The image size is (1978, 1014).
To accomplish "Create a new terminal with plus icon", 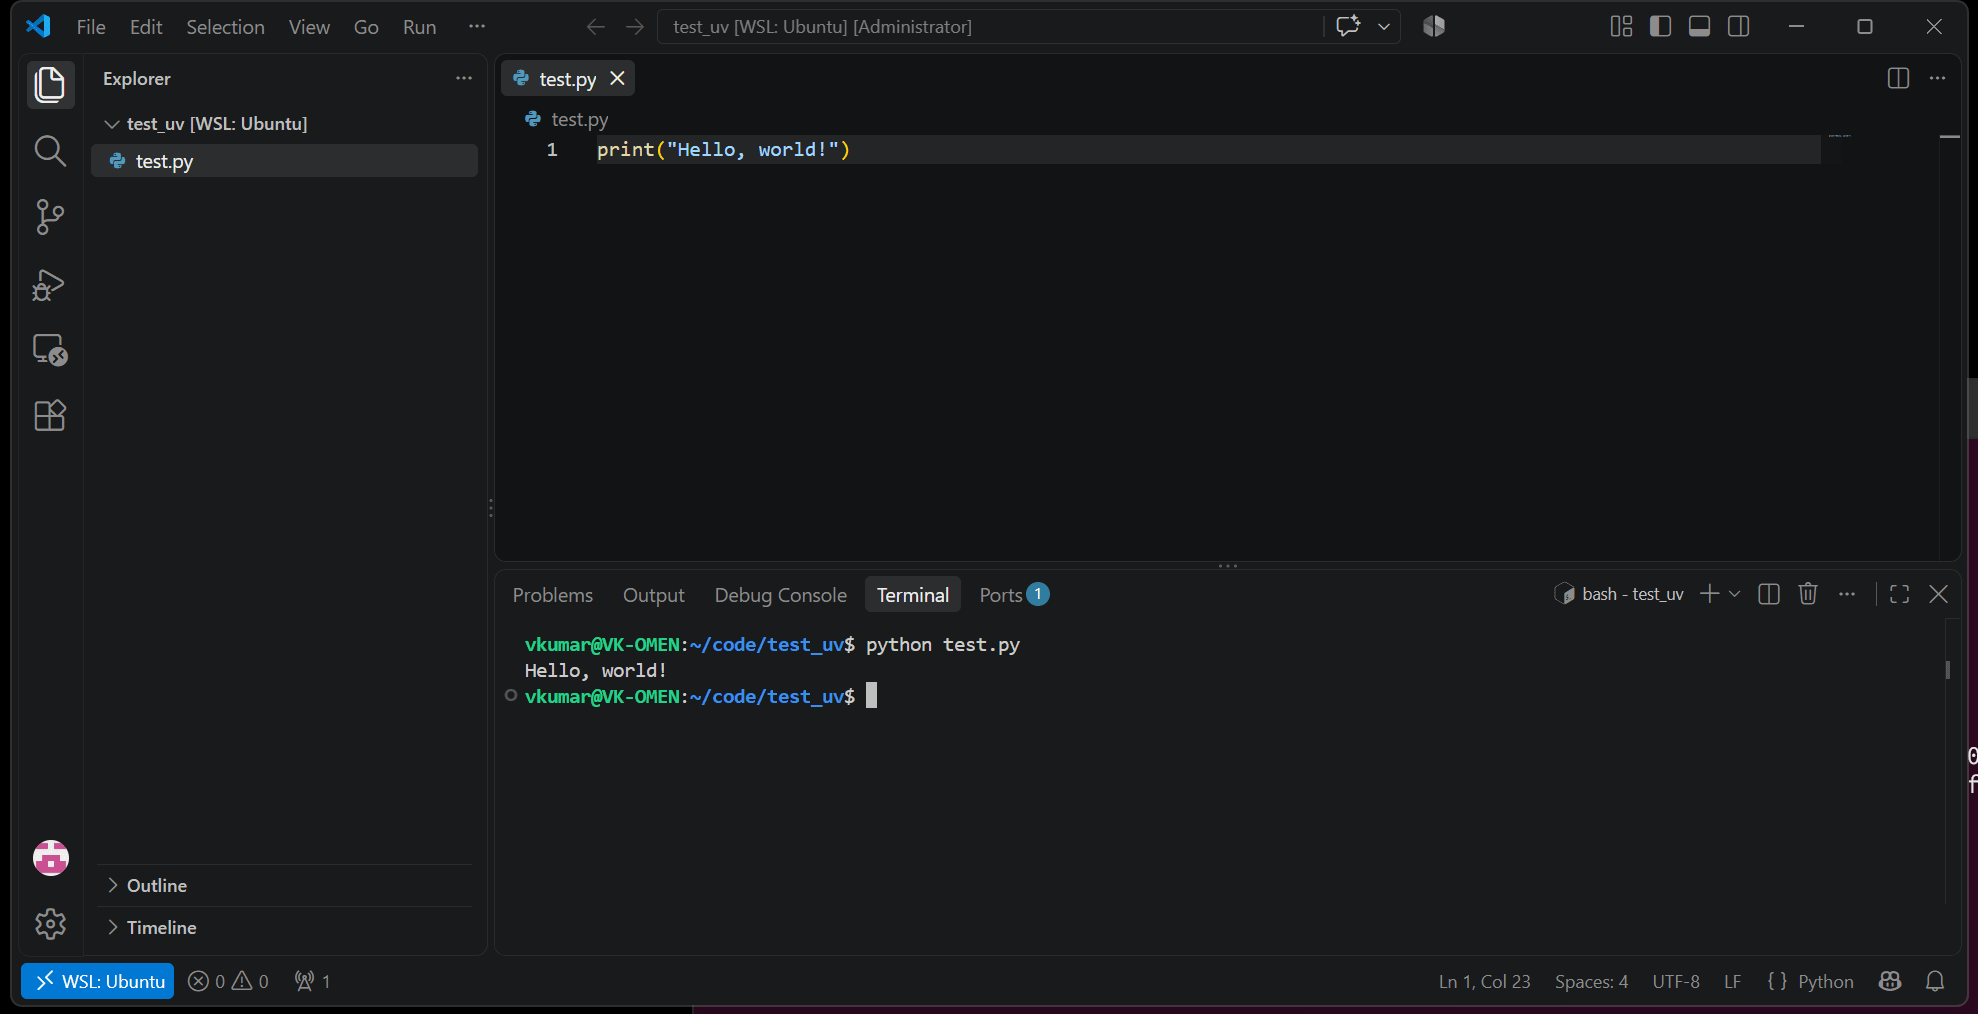I will 1709,594.
